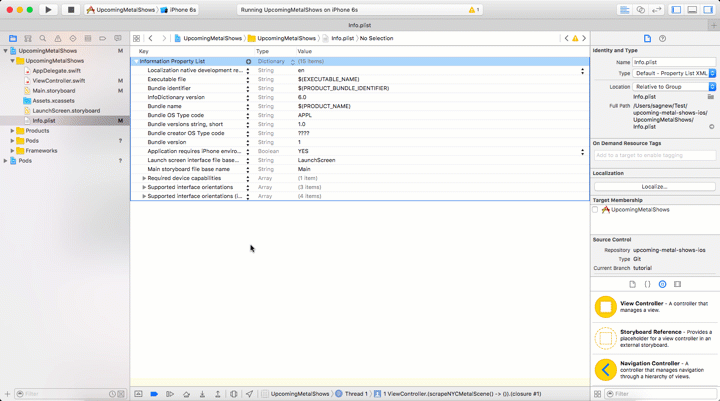The height and width of the screenshot is (401, 720).
Task: Expand Supported interface orientations (3 items)
Action: pyautogui.click(x=144, y=187)
